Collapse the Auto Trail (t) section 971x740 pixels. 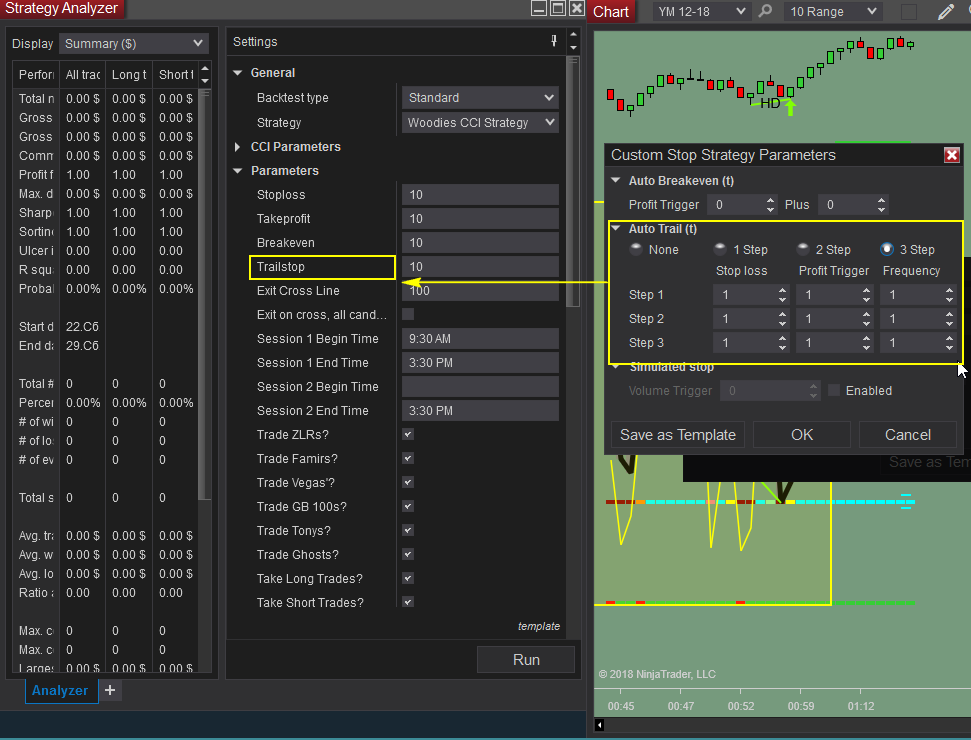tap(616, 229)
